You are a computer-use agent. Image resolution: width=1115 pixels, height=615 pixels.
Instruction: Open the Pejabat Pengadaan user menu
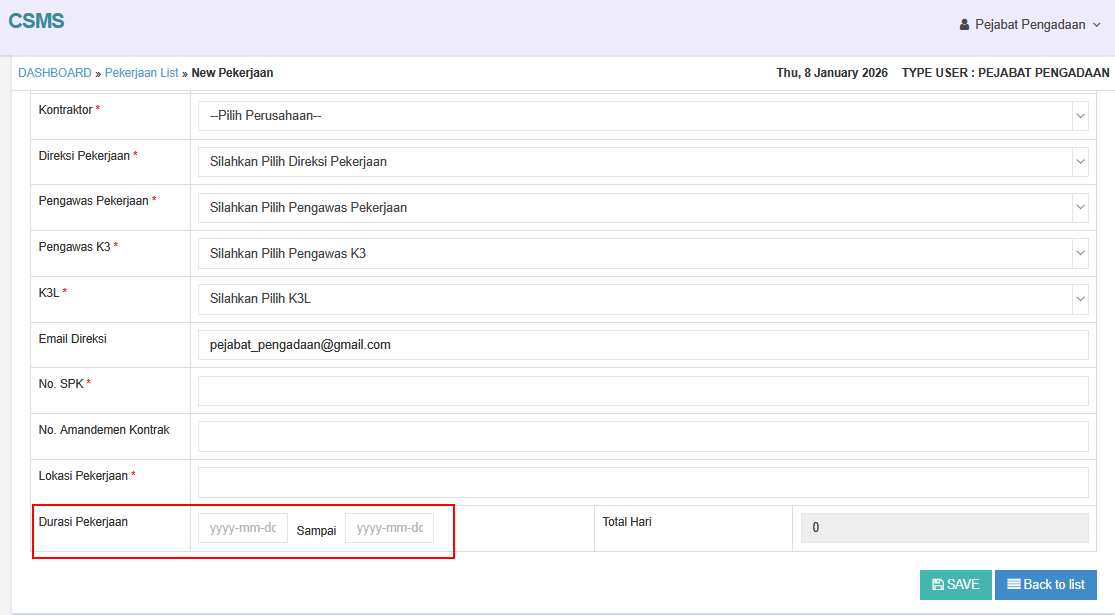1030,25
